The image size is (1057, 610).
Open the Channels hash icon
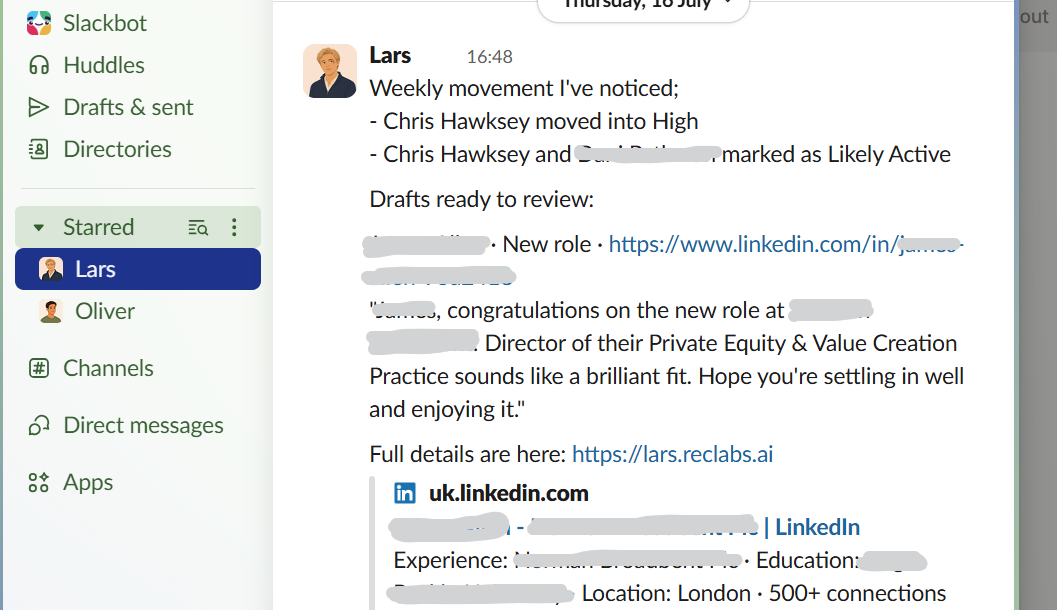pyautogui.click(x=38, y=369)
